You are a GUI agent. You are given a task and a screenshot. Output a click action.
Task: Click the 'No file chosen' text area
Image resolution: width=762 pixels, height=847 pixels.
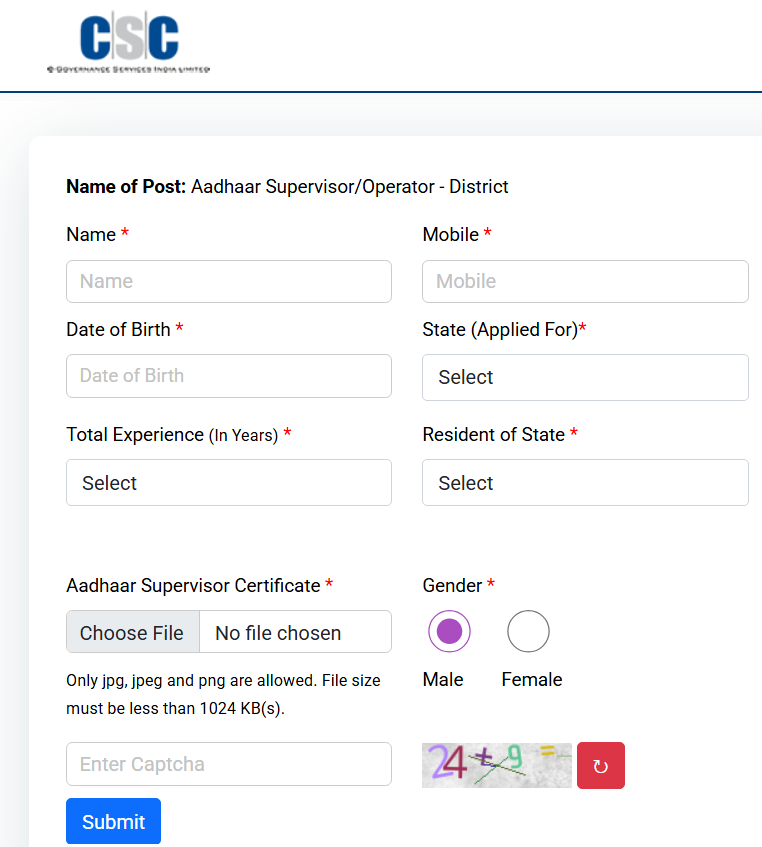(x=278, y=633)
